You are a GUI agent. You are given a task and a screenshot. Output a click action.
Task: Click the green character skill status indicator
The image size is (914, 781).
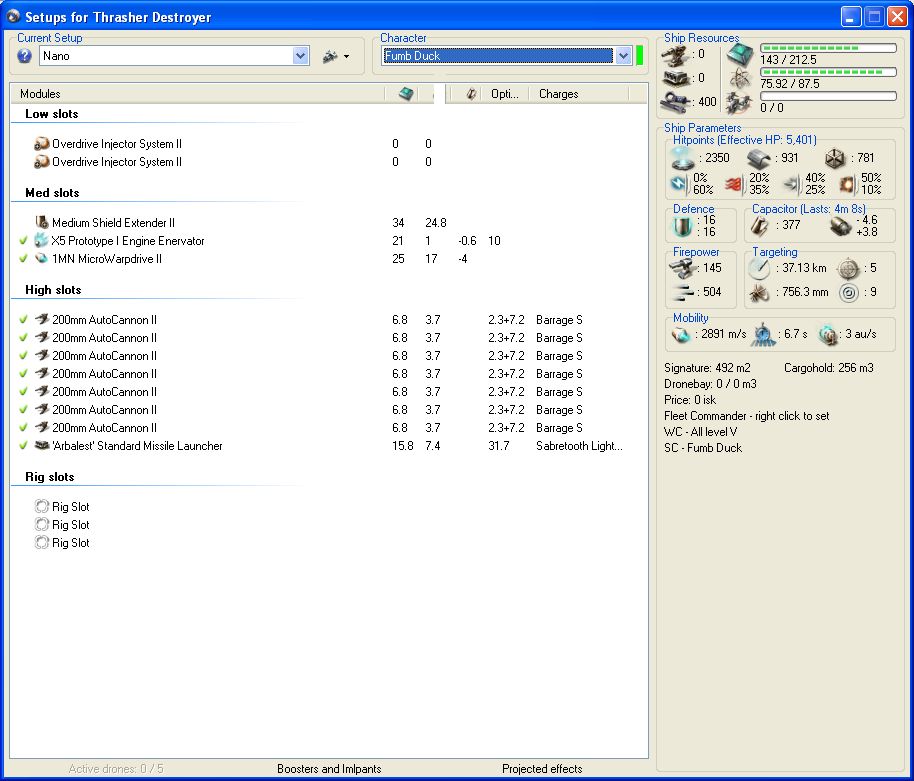coord(639,55)
